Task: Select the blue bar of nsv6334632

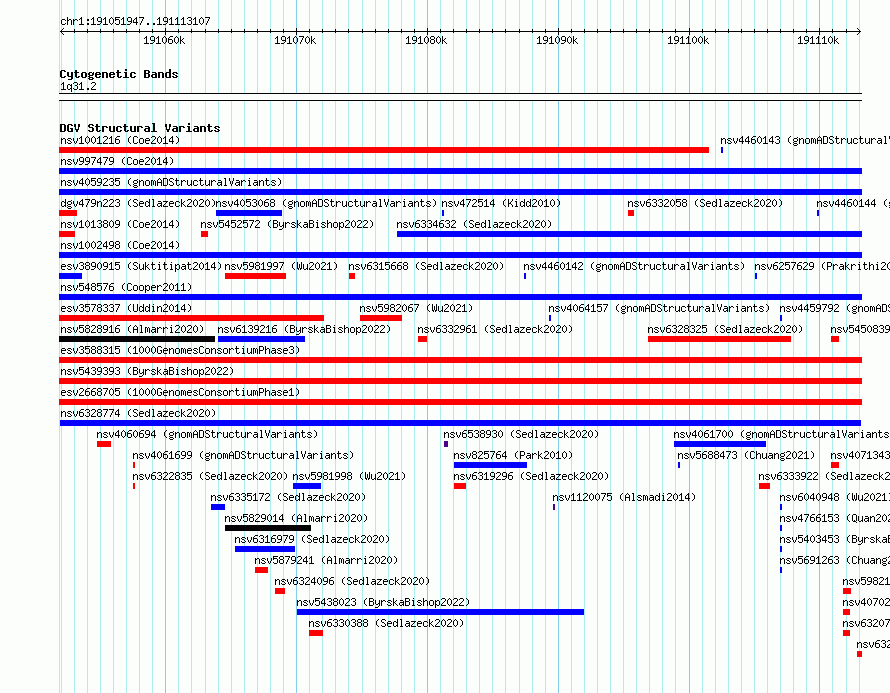Action: click(x=629, y=234)
